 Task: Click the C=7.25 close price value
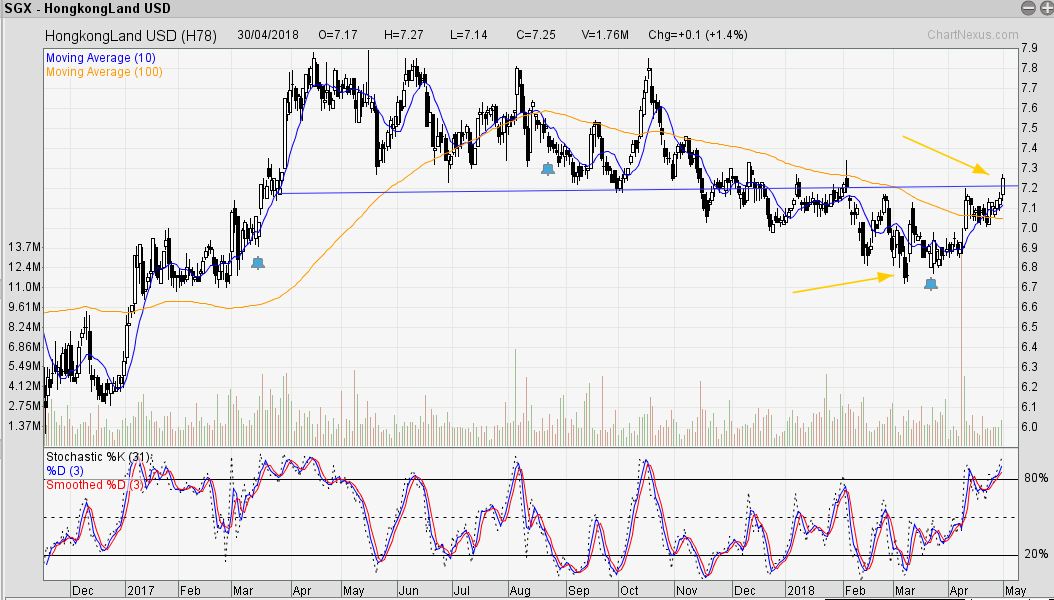(536, 35)
